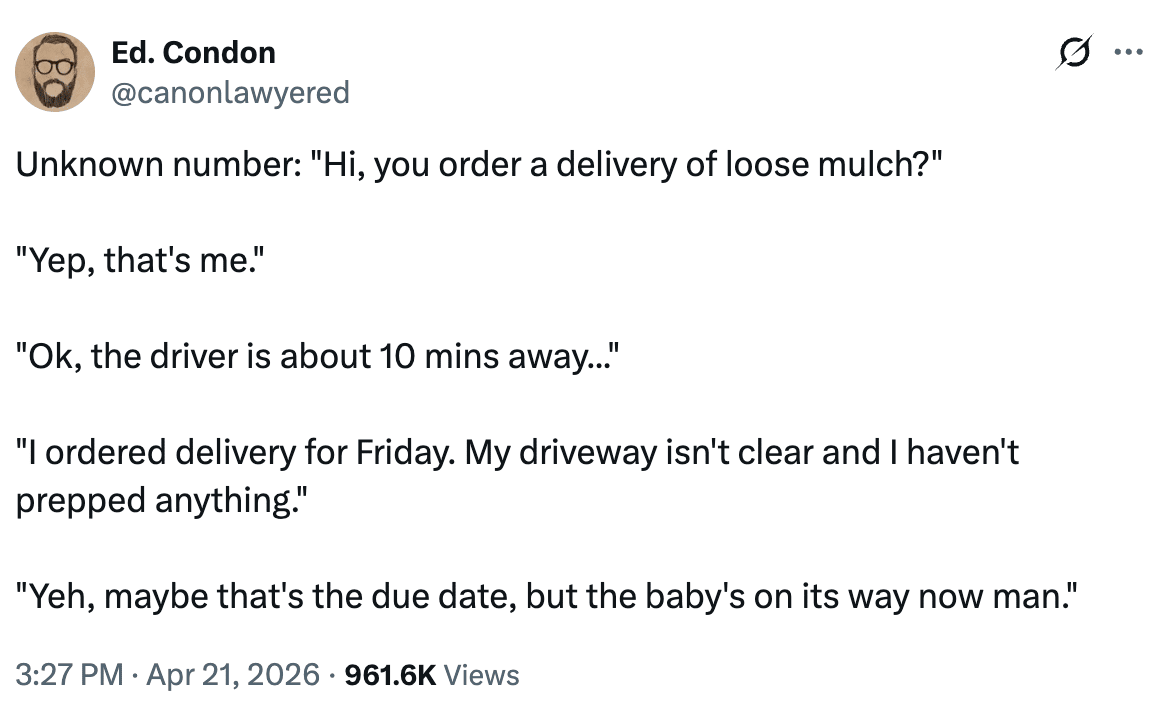
Task: Open the Ed. Condon display name link
Action: [x=194, y=52]
